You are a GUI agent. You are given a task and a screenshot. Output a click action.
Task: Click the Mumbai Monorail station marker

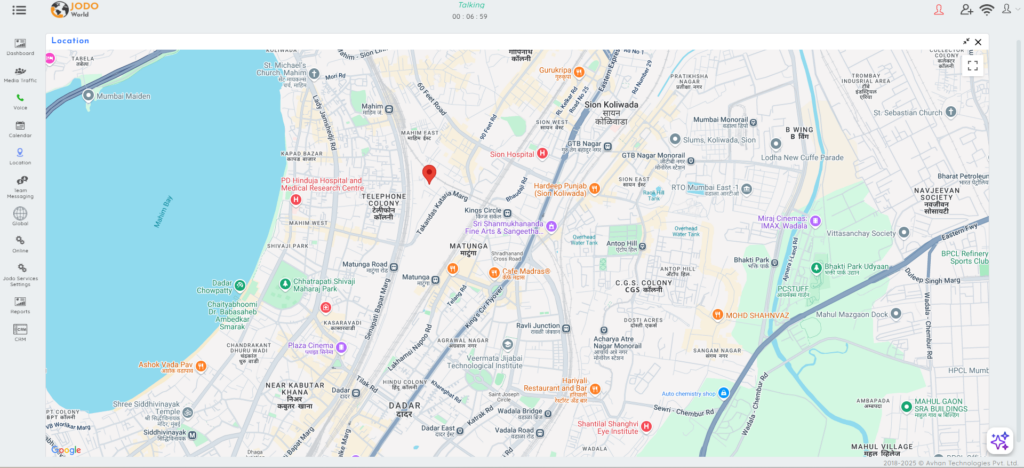[x=754, y=121]
